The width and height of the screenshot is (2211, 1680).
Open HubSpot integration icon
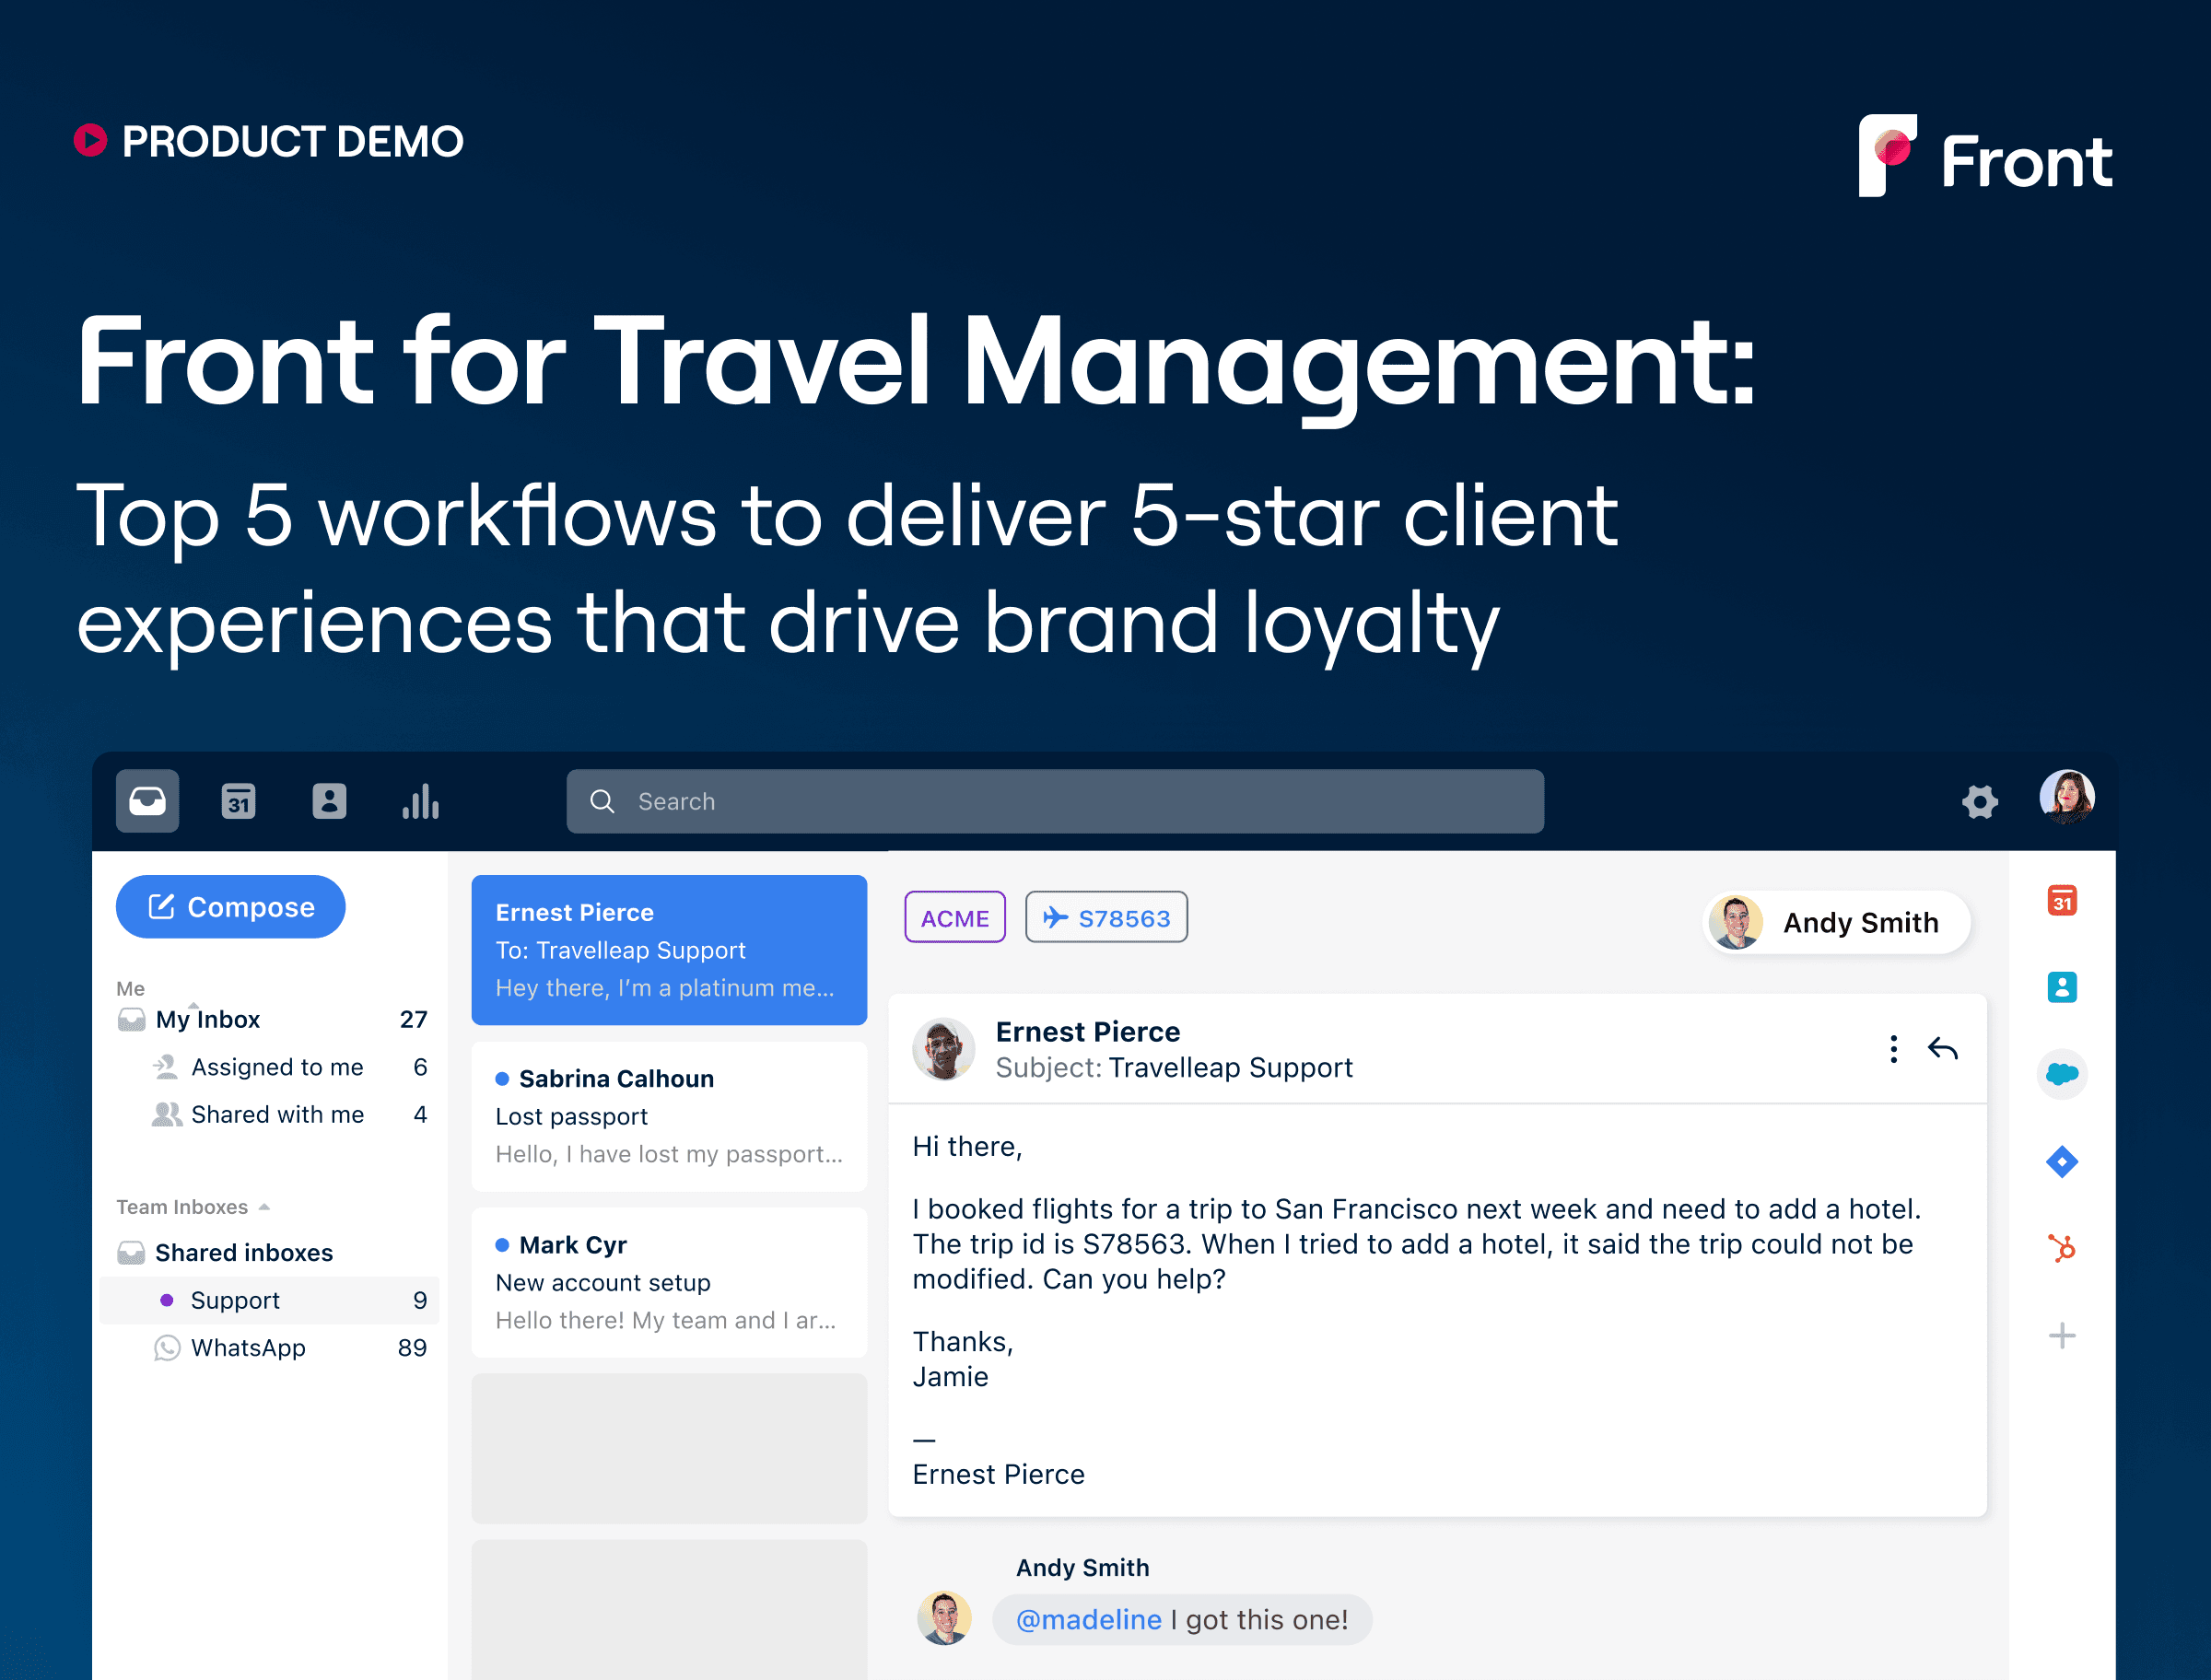pos(2062,1249)
